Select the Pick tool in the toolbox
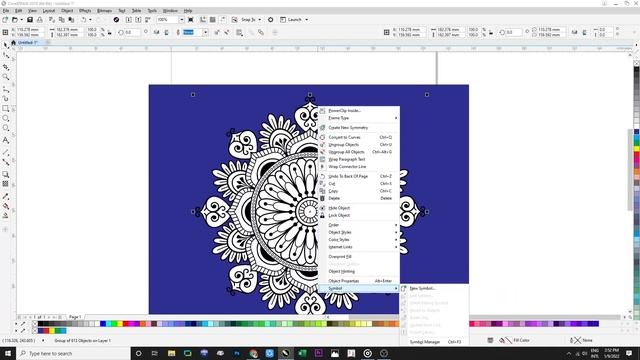 click(6, 45)
